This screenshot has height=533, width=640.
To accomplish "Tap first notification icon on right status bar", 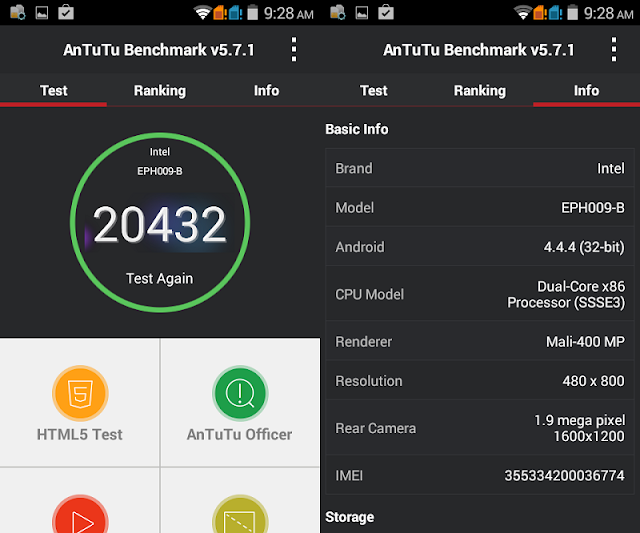I will point(338,12).
